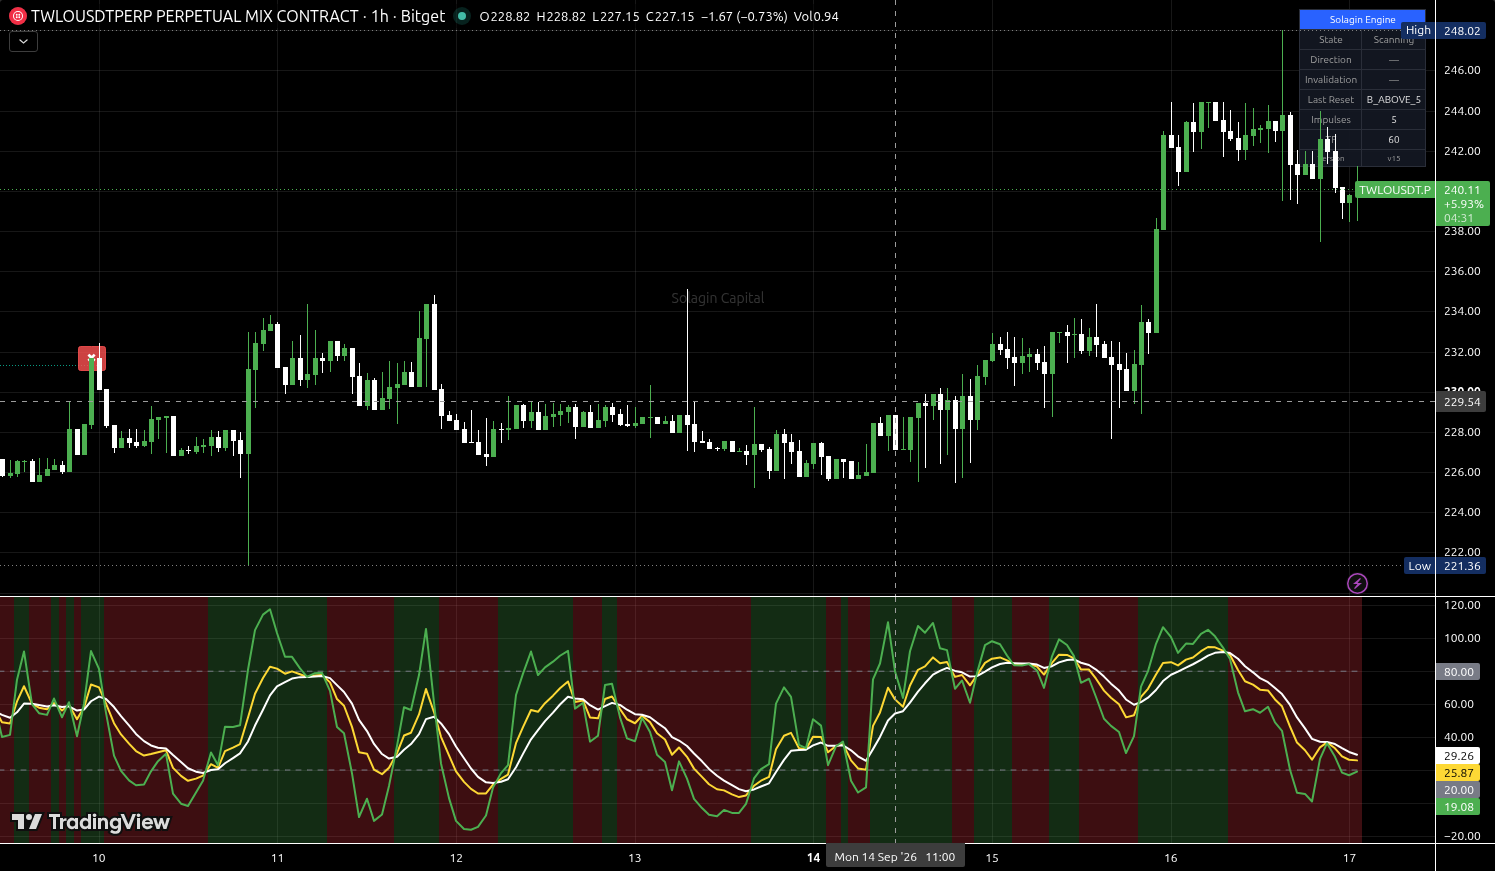Image resolution: width=1495 pixels, height=871 pixels.
Task: Click the 80.00 indicator level label
Action: point(1459,672)
